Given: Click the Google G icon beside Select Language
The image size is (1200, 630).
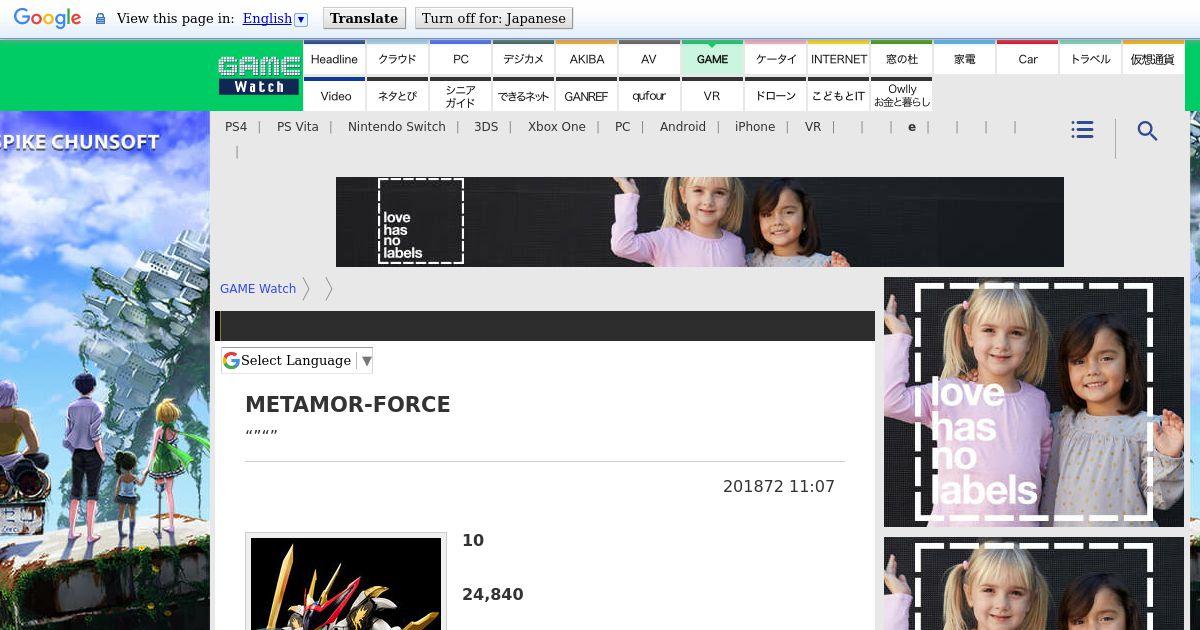Looking at the screenshot, I should click(231, 360).
